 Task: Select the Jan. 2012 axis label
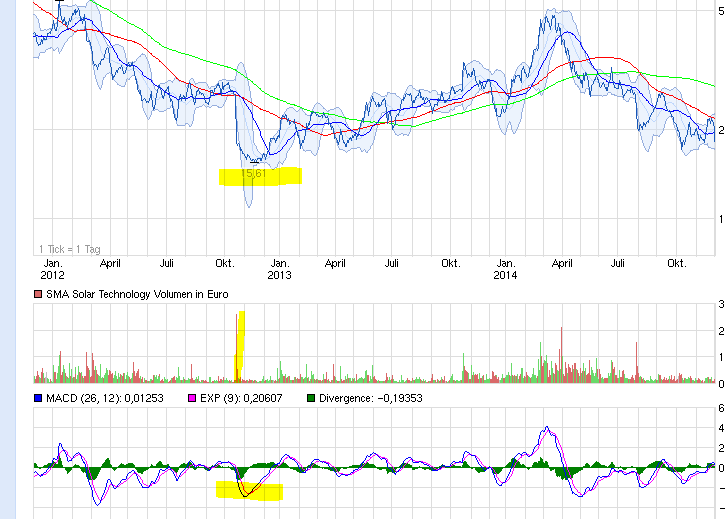[52, 268]
